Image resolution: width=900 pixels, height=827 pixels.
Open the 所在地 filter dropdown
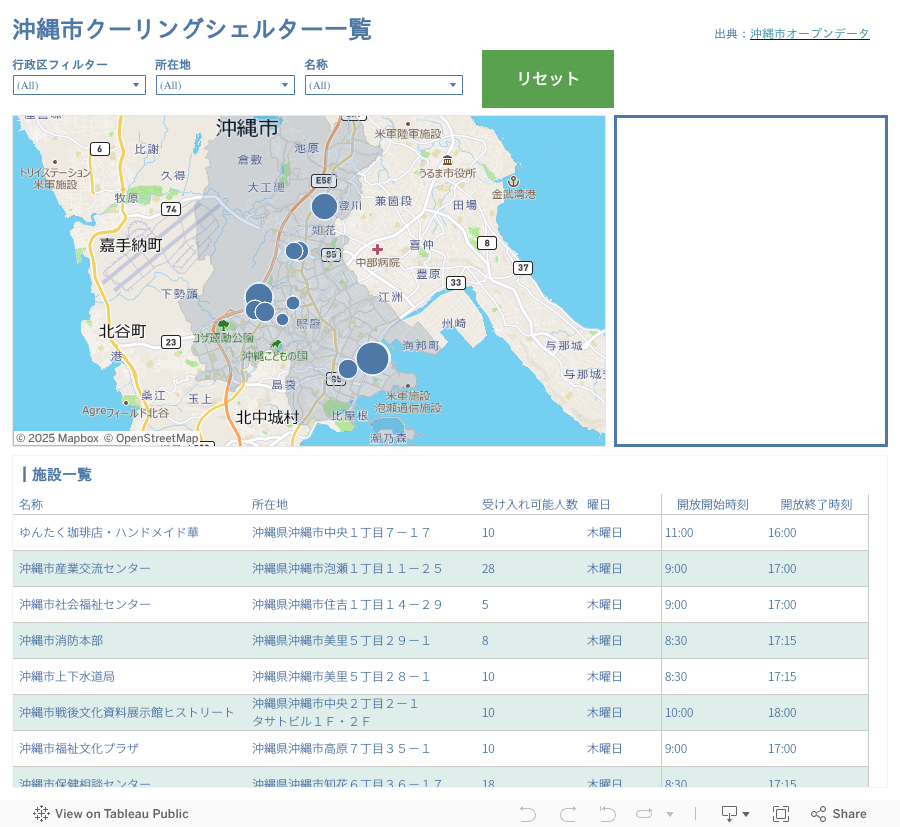click(x=225, y=85)
